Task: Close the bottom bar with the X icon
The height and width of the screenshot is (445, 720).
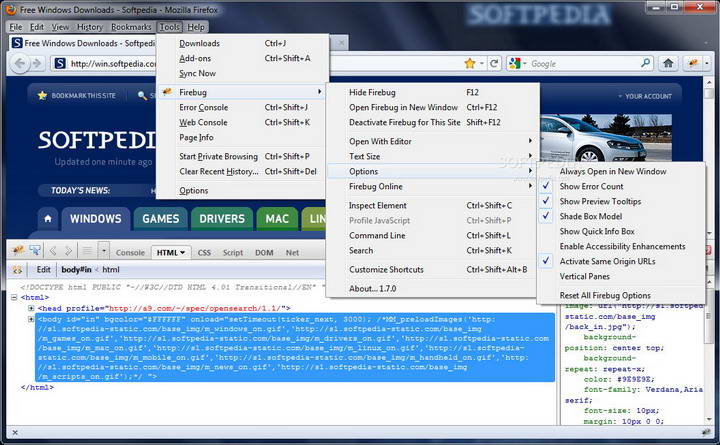Action: coord(15,432)
